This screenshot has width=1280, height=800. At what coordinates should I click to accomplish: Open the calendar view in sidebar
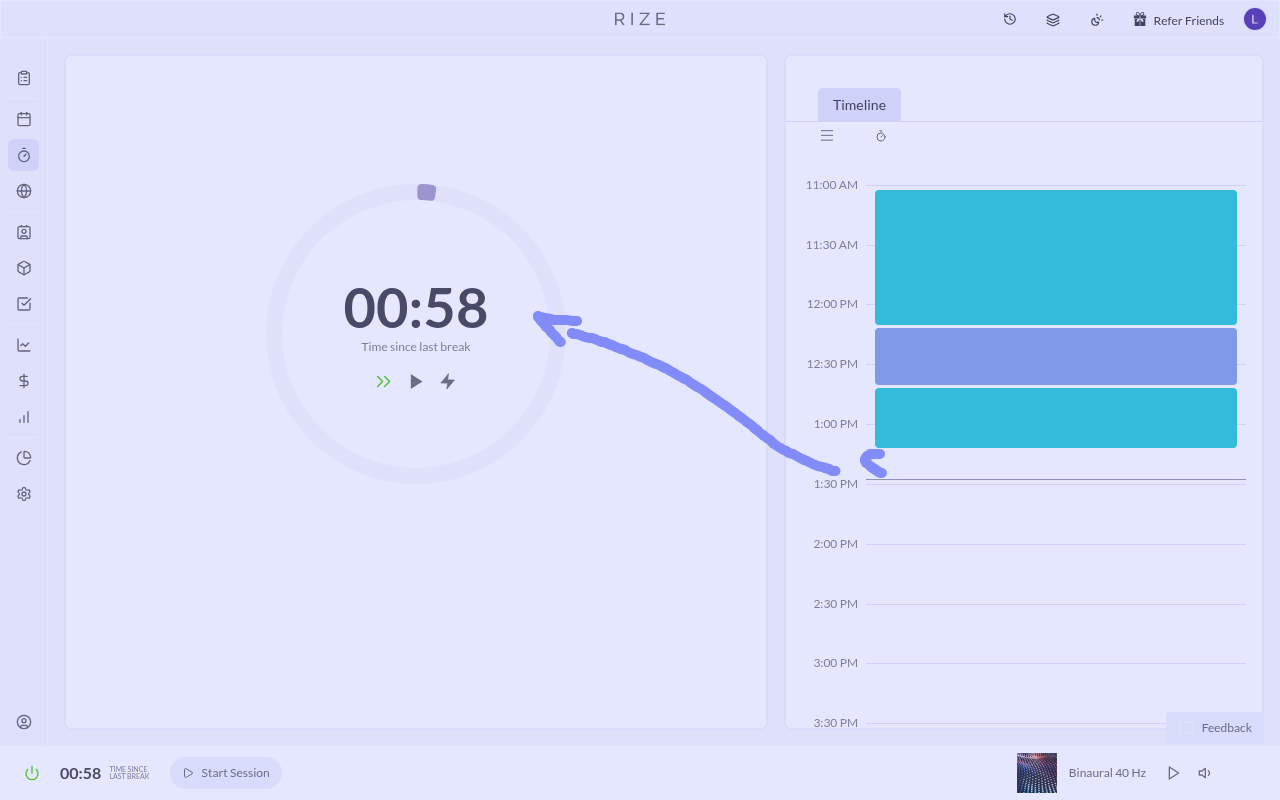24,119
